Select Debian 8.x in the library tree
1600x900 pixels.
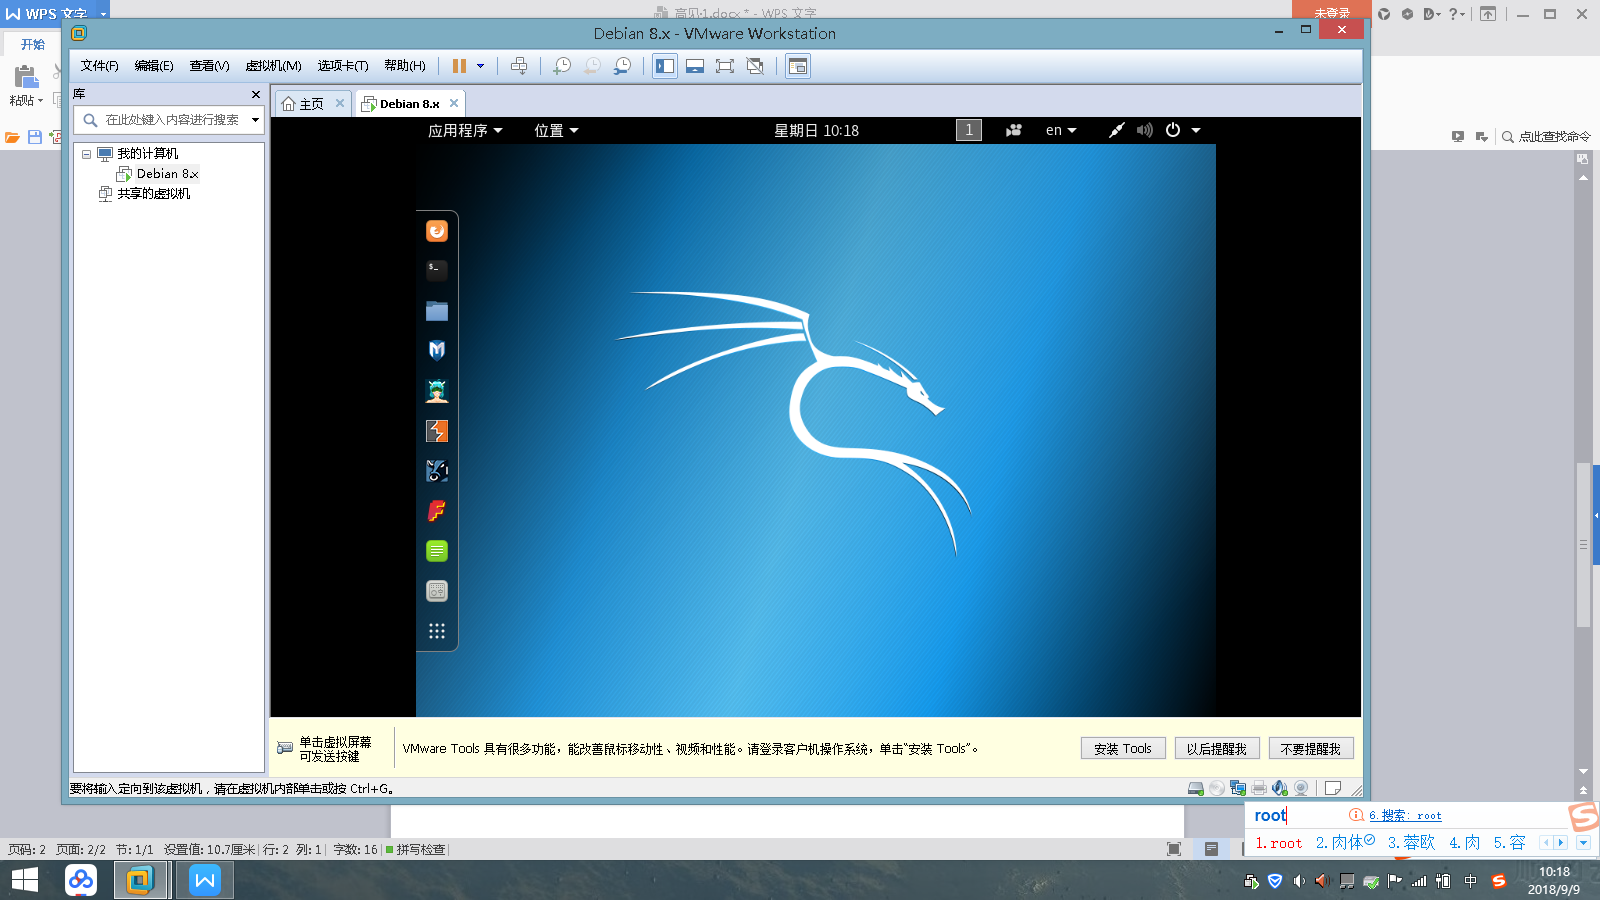pos(158,174)
